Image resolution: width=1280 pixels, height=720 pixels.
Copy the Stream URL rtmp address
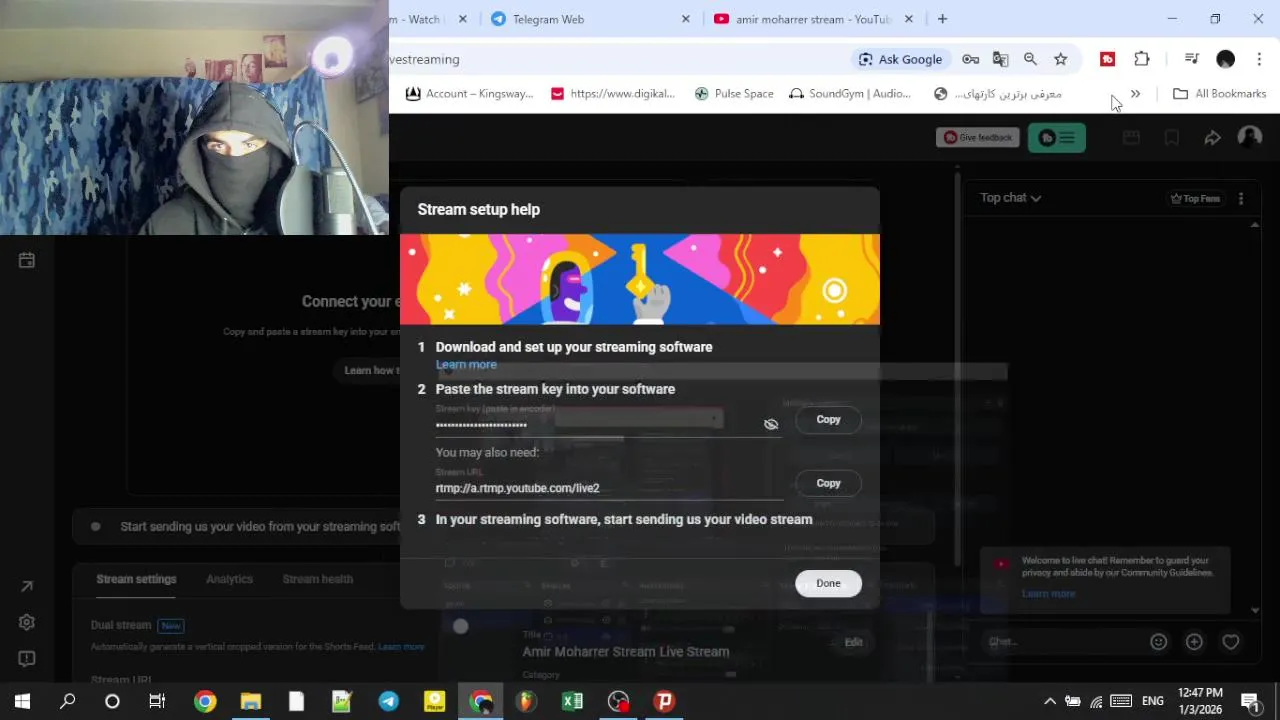[x=828, y=483]
